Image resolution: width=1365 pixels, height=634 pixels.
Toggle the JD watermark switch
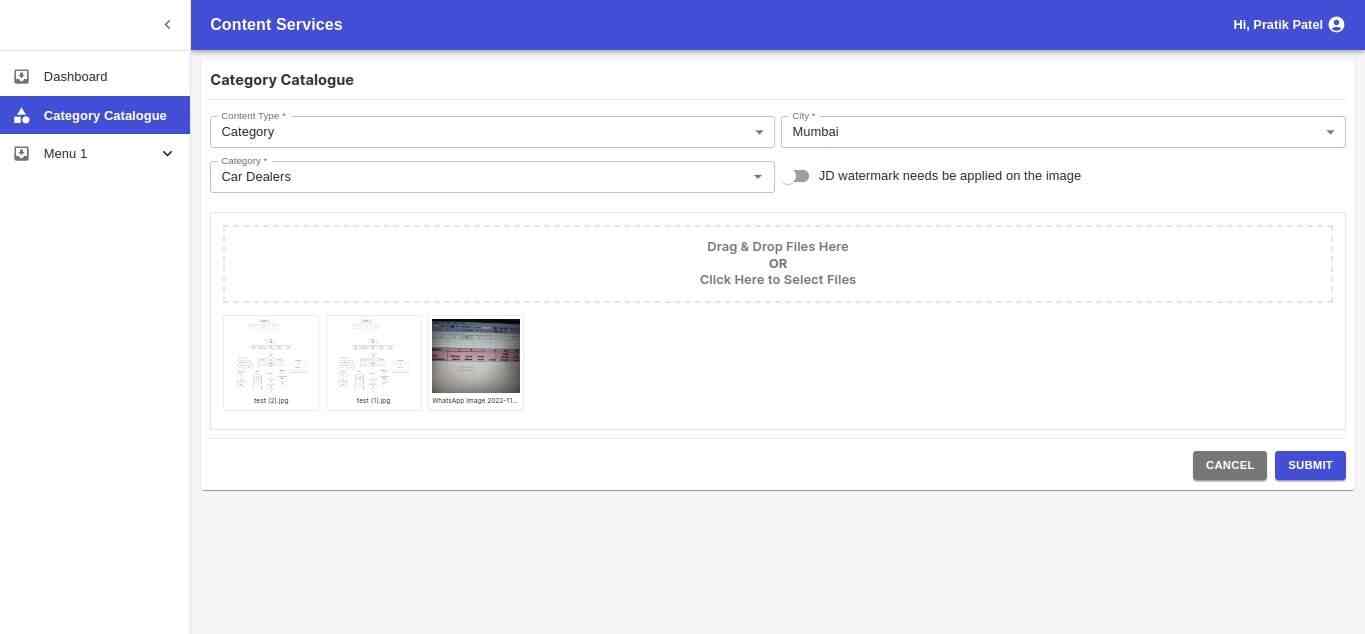796,177
